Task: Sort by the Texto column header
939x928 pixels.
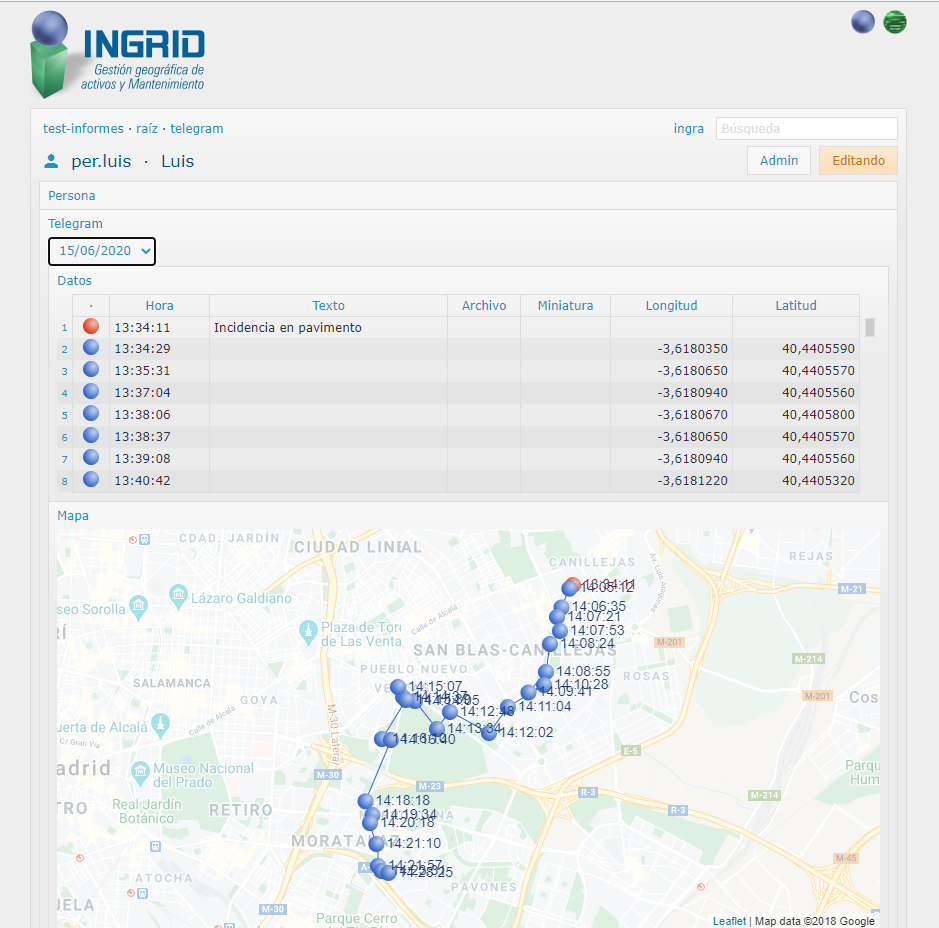Action: pos(328,305)
